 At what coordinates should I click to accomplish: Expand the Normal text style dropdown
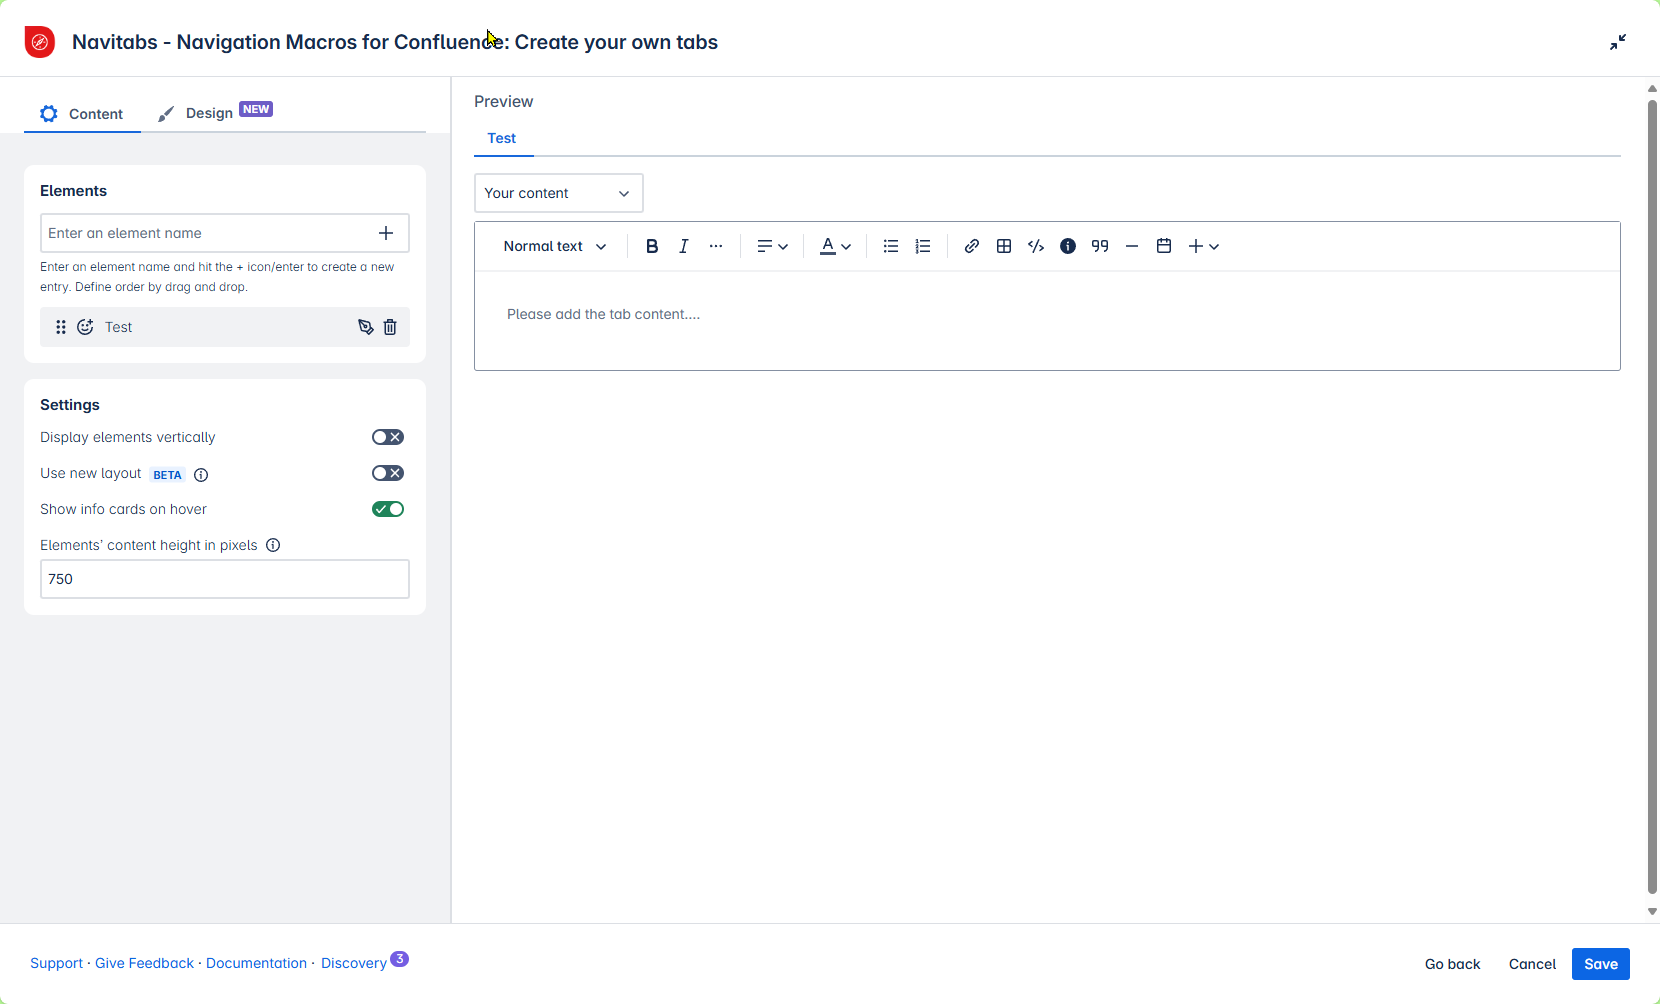tap(555, 247)
